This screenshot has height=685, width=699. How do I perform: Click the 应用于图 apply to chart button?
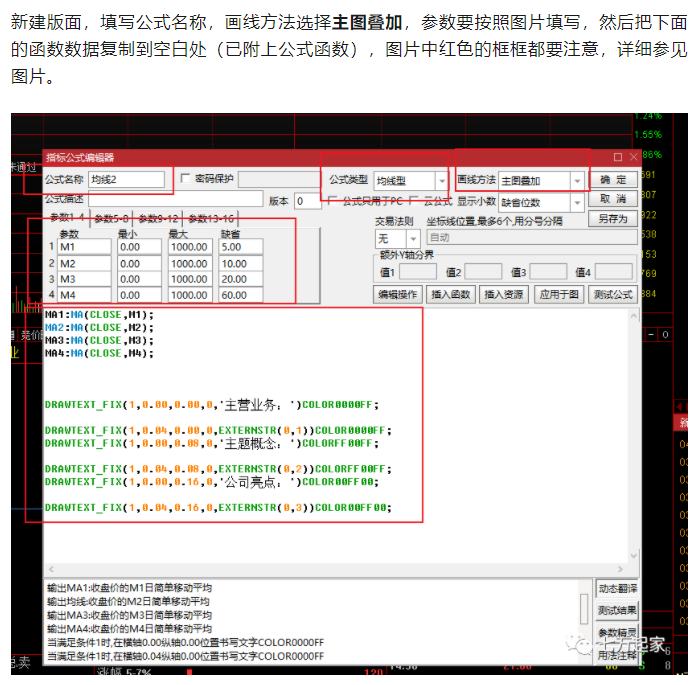point(559,295)
